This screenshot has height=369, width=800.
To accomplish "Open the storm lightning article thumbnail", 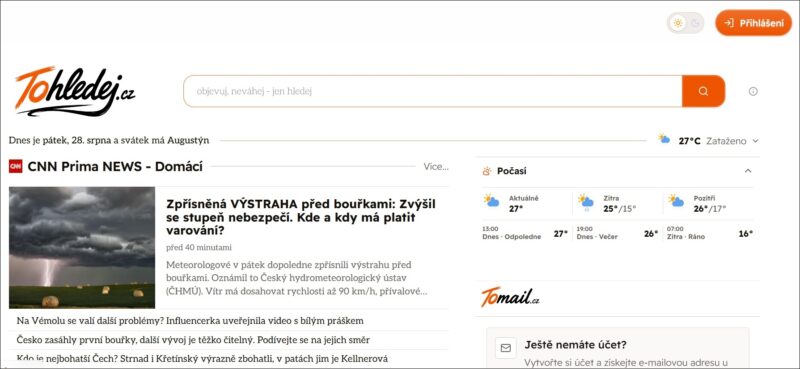I will point(82,248).
